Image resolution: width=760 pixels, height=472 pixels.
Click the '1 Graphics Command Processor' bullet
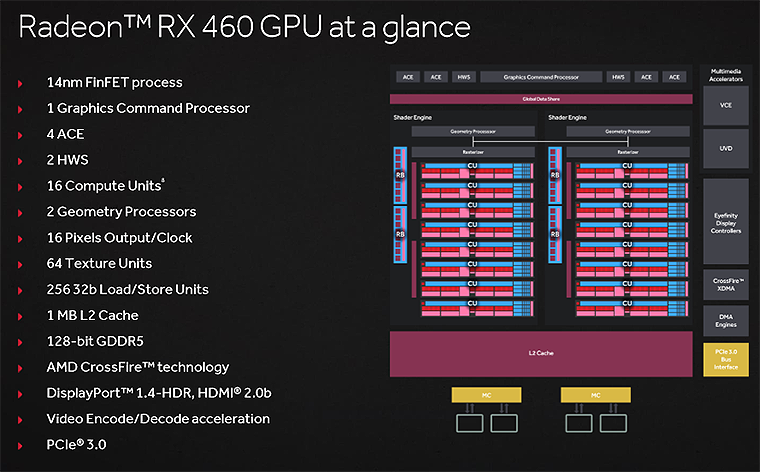[x=148, y=108]
